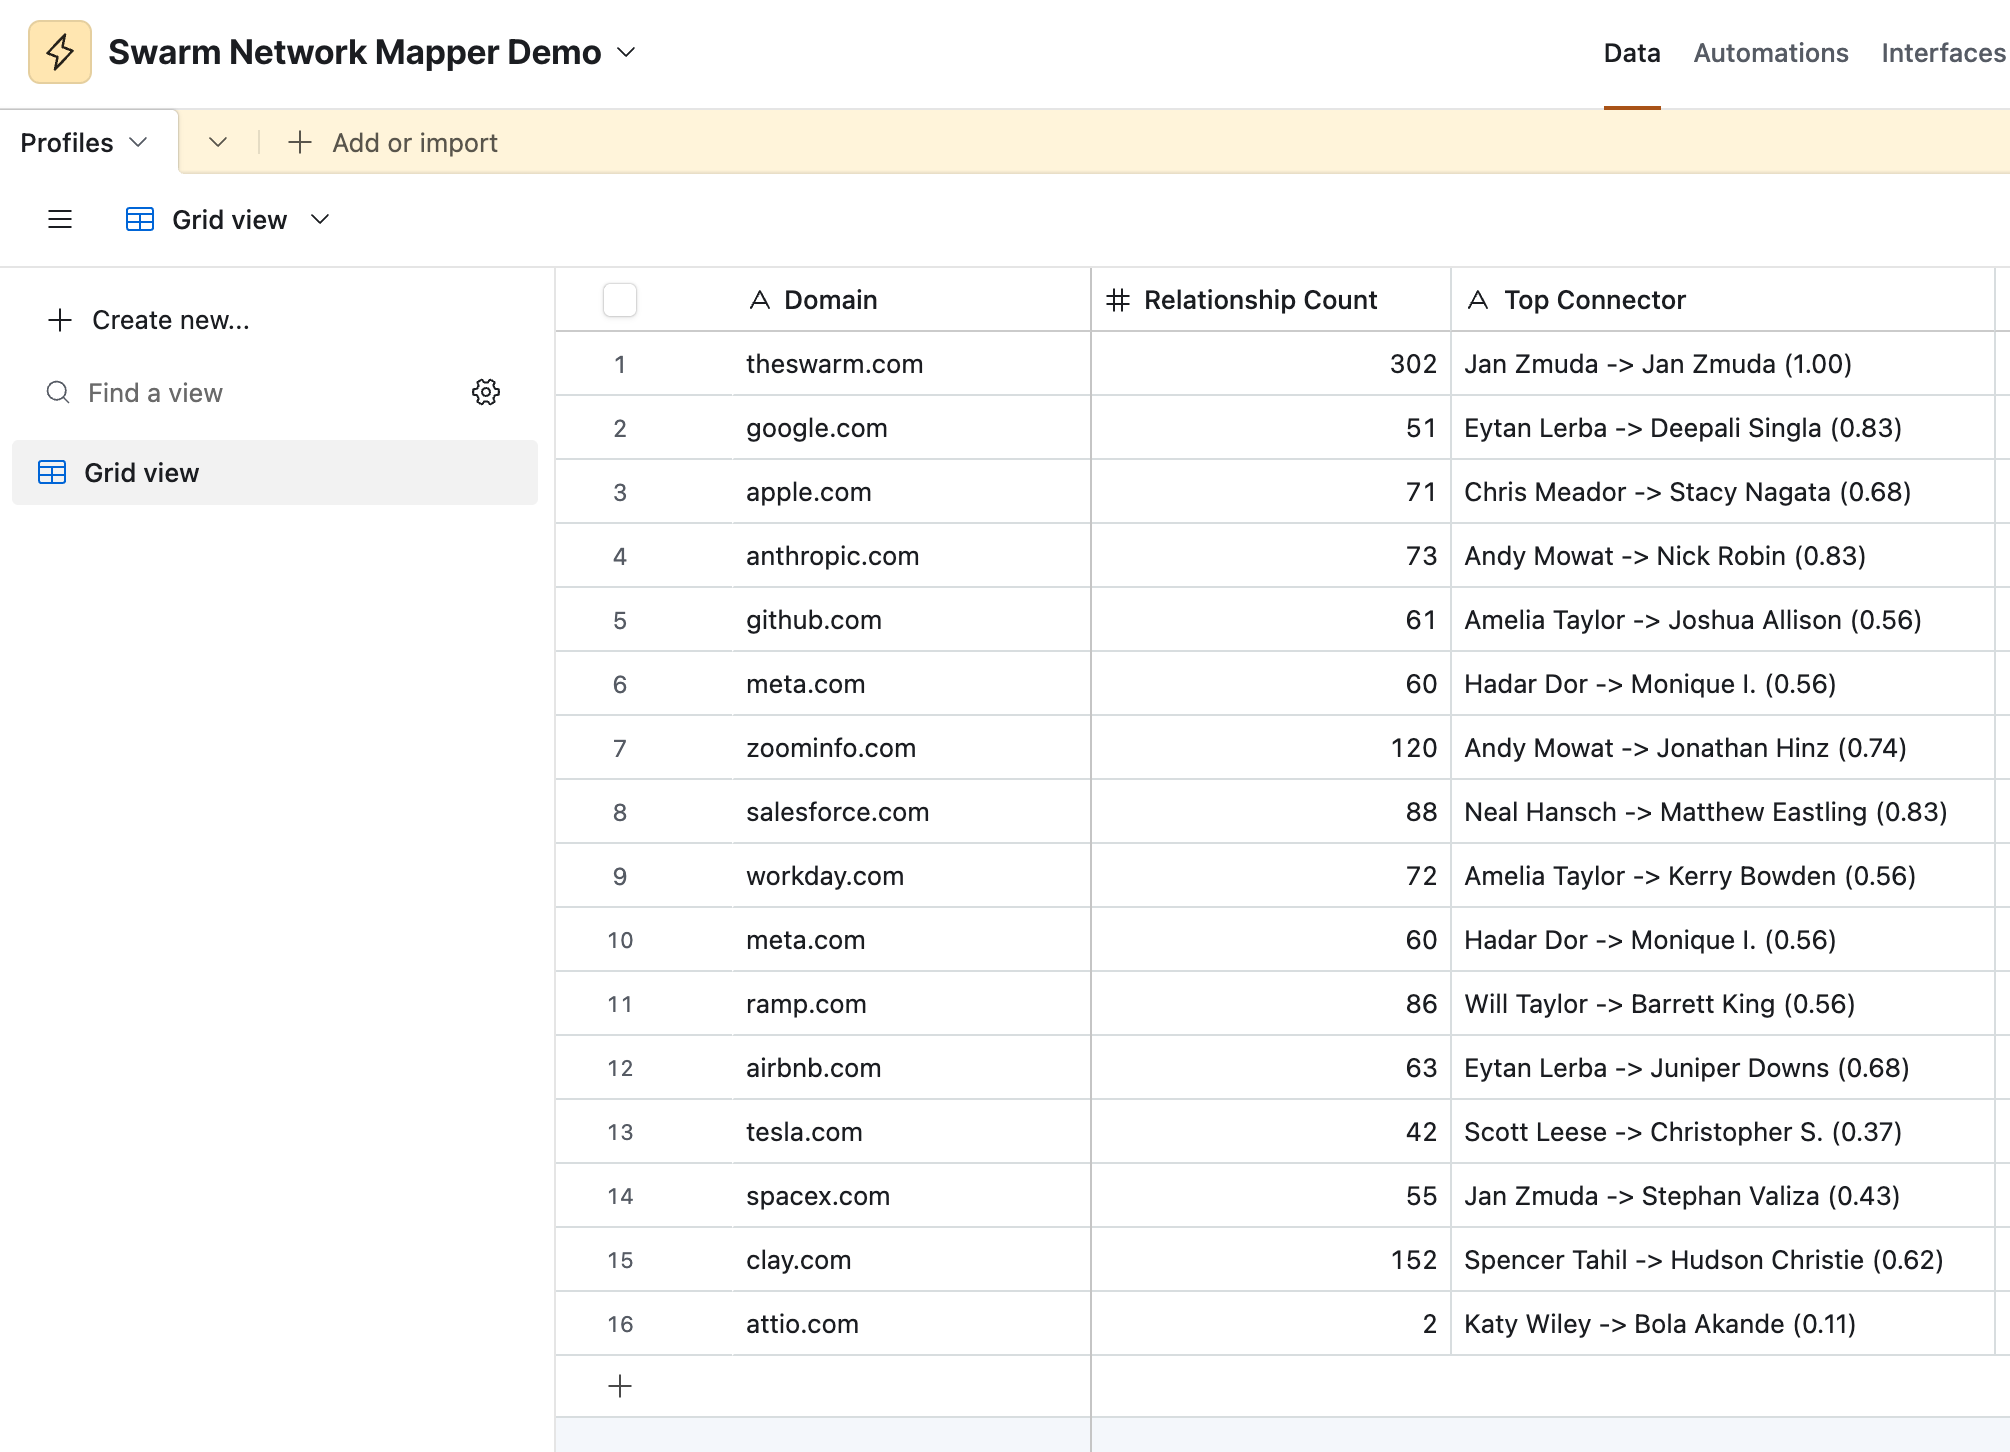Click the Jan Zmuda -> Jan Zmuda cell
Viewport: 2010px width, 1452px height.
1722,364
